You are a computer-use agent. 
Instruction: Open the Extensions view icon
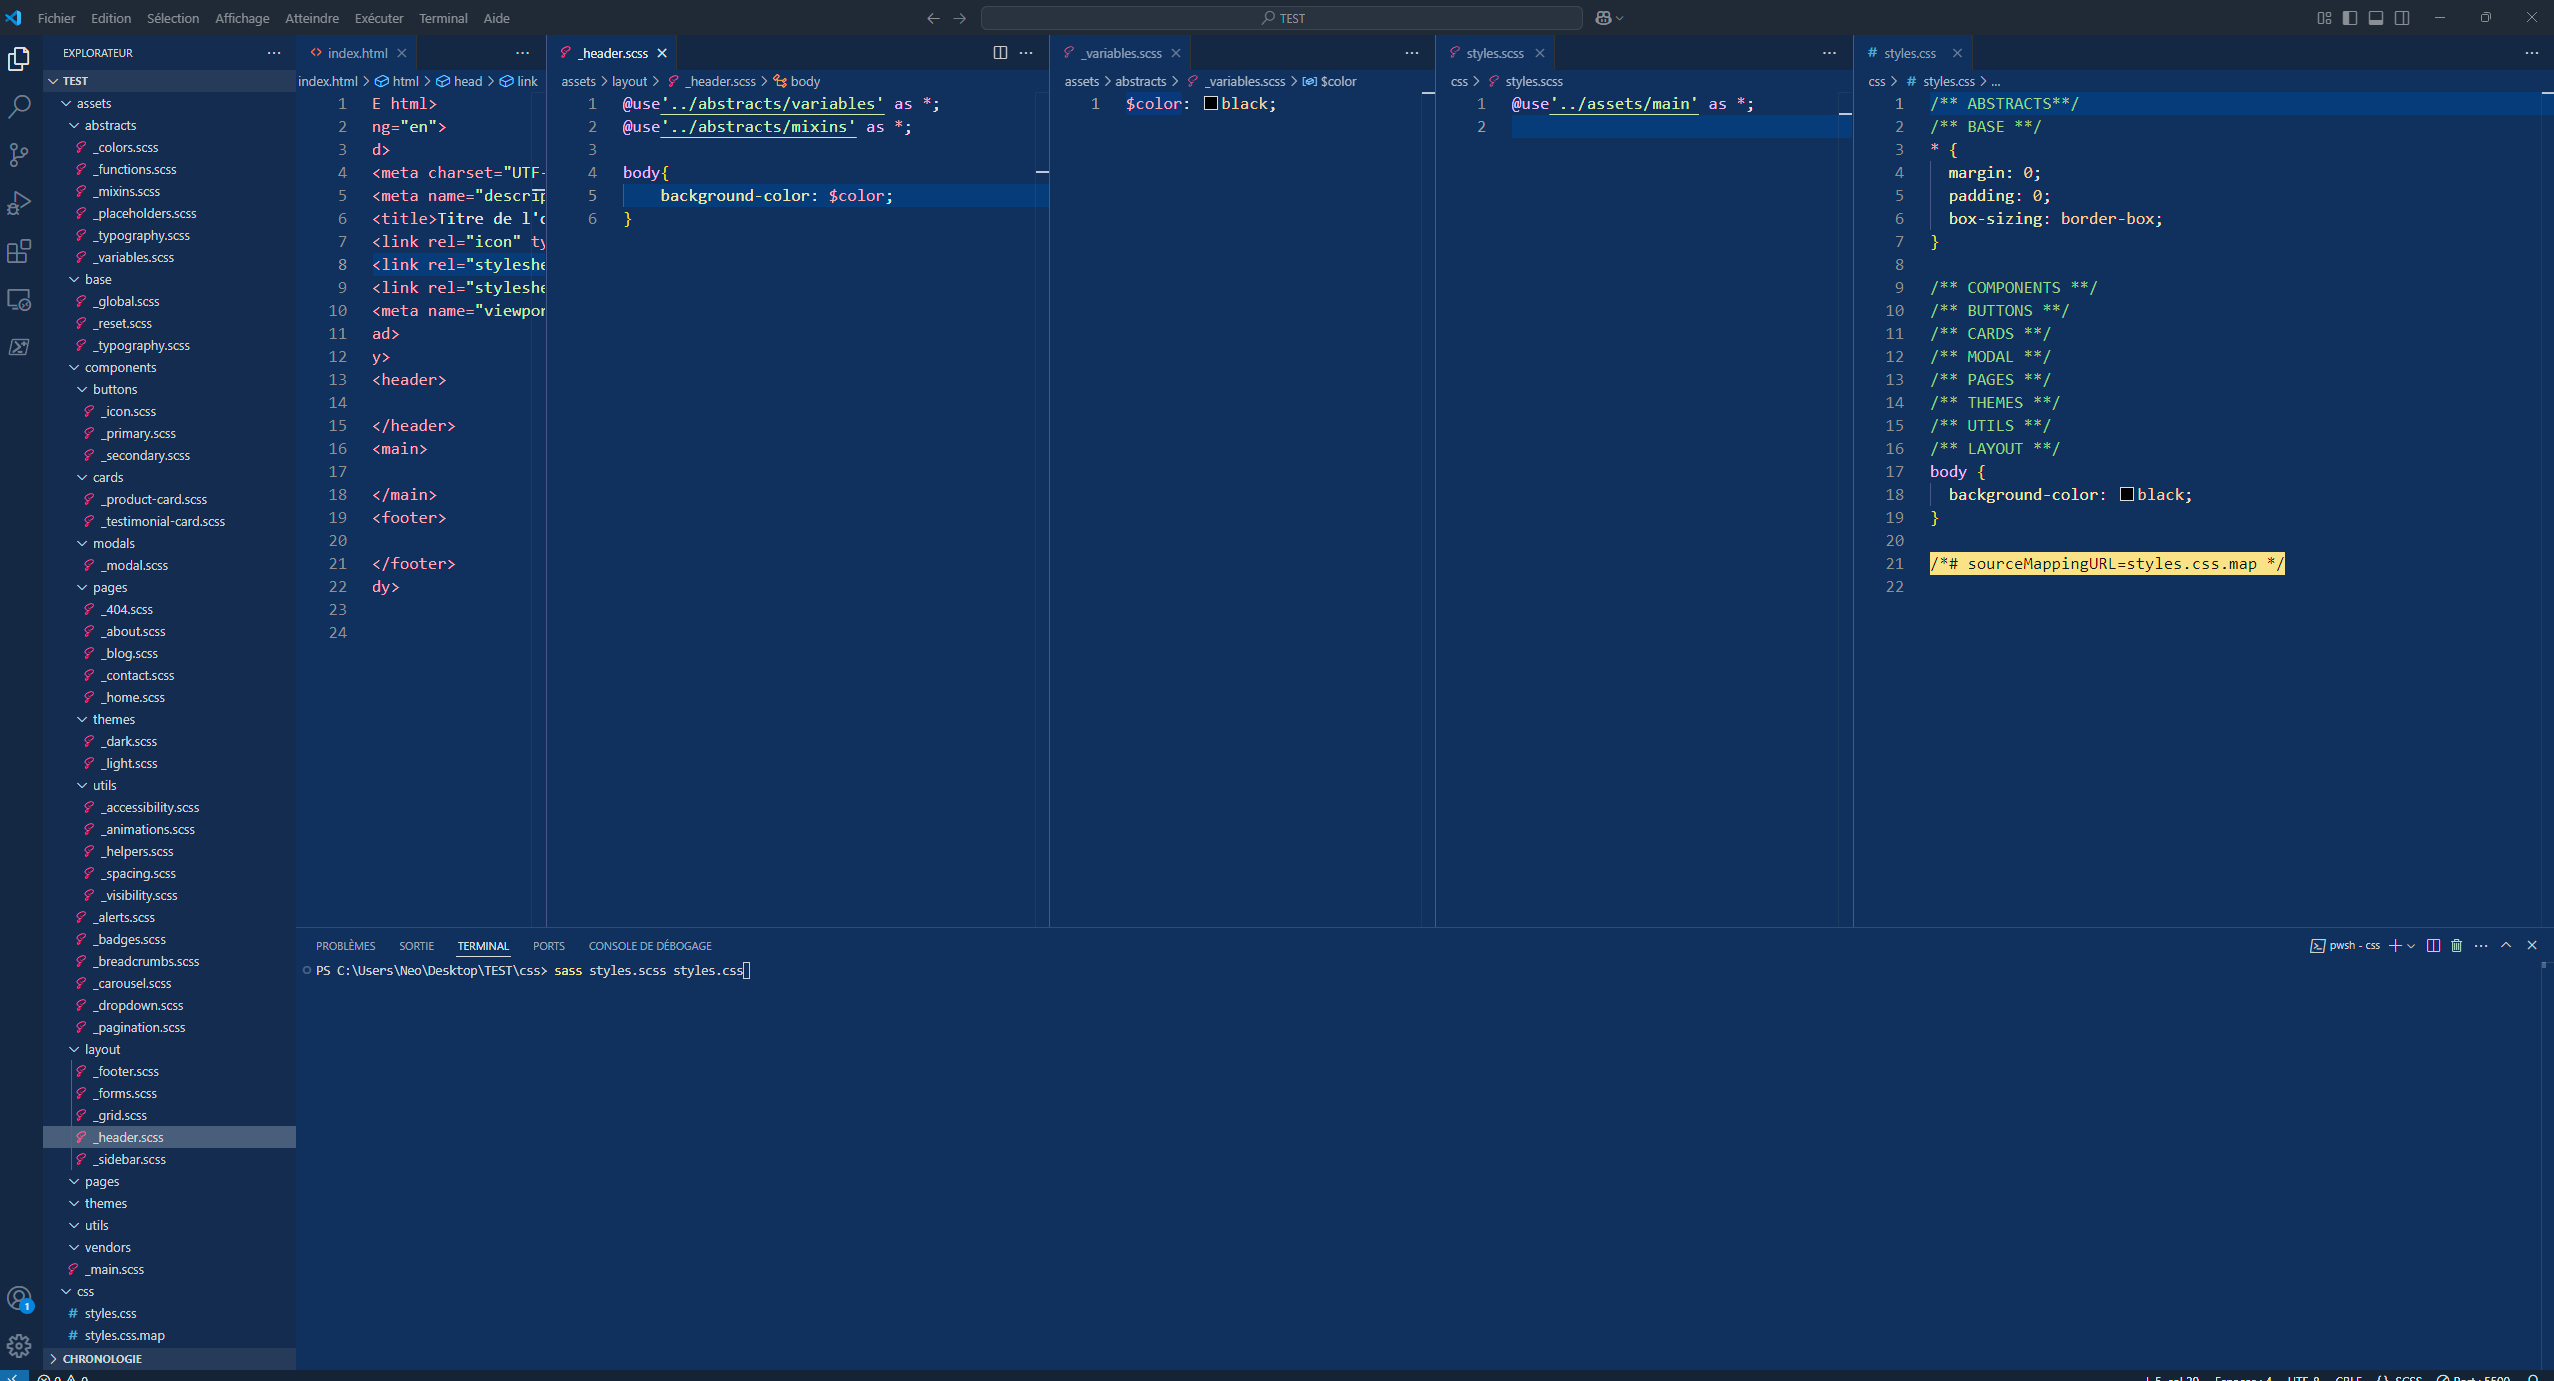point(19,251)
